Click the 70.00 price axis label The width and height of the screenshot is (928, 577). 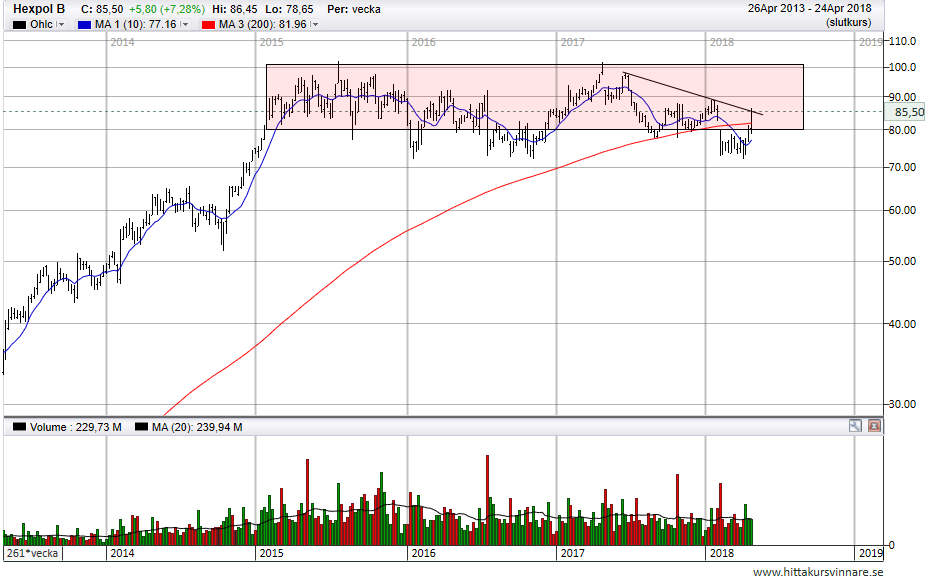point(903,167)
